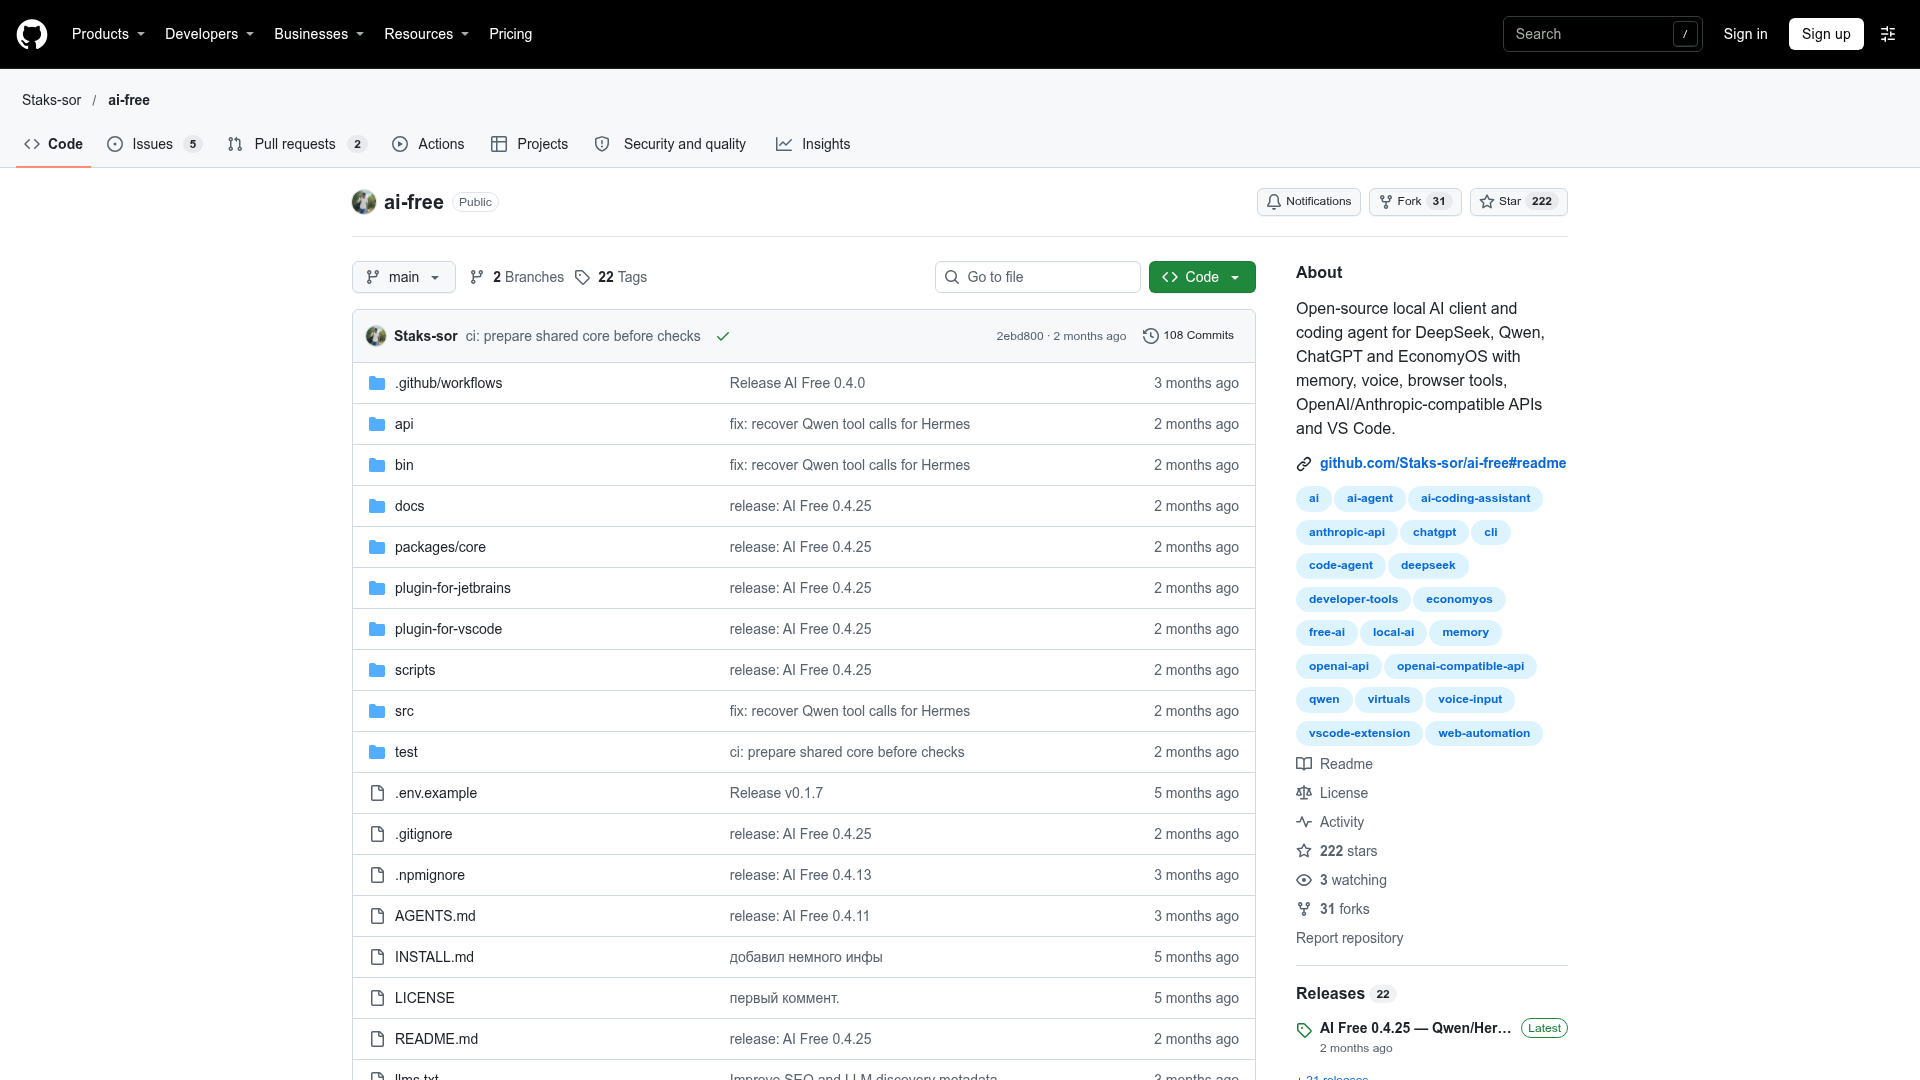
Task: Expand the Businesses menu
Action: tap(319, 34)
